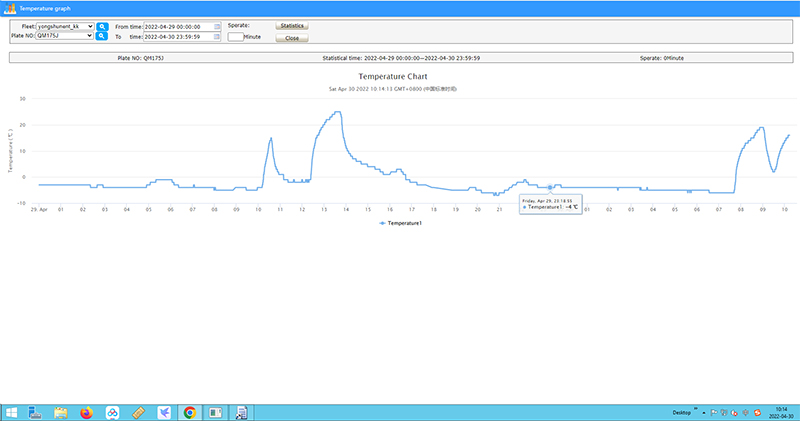Viewport: 800px width, 421px height.
Task: Open the purple bird app in the taskbar
Action: click(164, 412)
